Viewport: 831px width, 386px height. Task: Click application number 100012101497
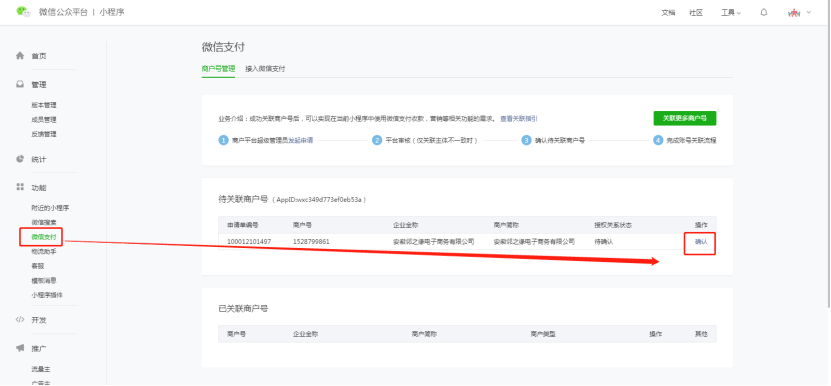[249, 242]
